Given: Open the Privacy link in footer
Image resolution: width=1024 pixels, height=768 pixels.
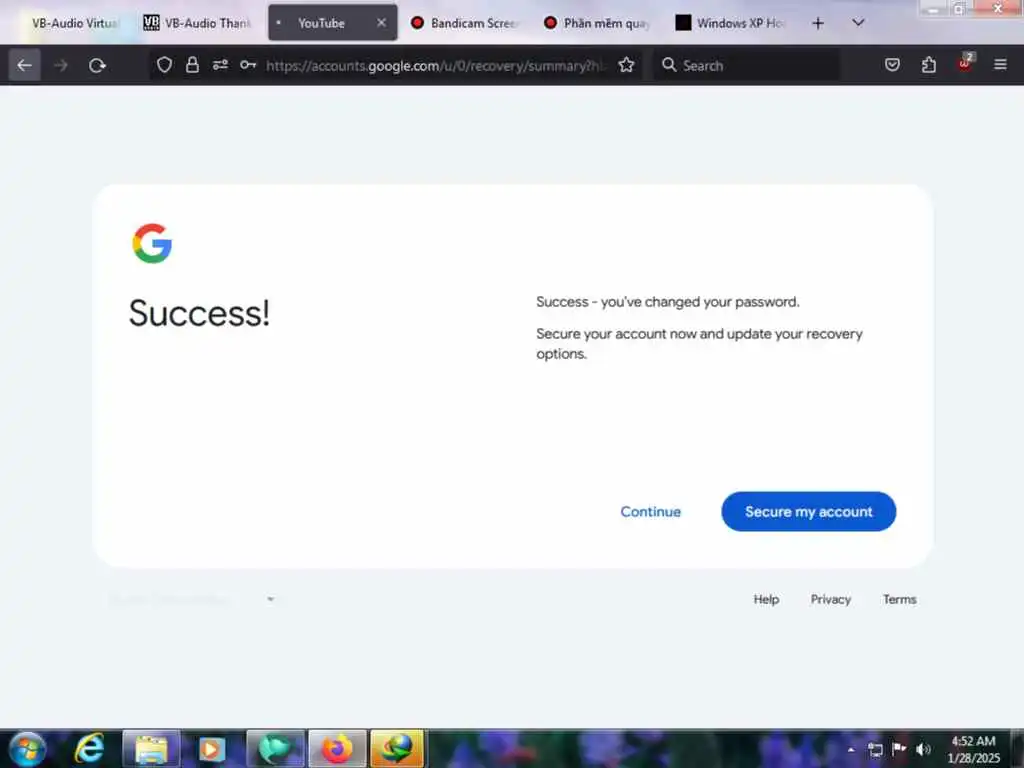Looking at the screenshot, I should coord(831,599).
